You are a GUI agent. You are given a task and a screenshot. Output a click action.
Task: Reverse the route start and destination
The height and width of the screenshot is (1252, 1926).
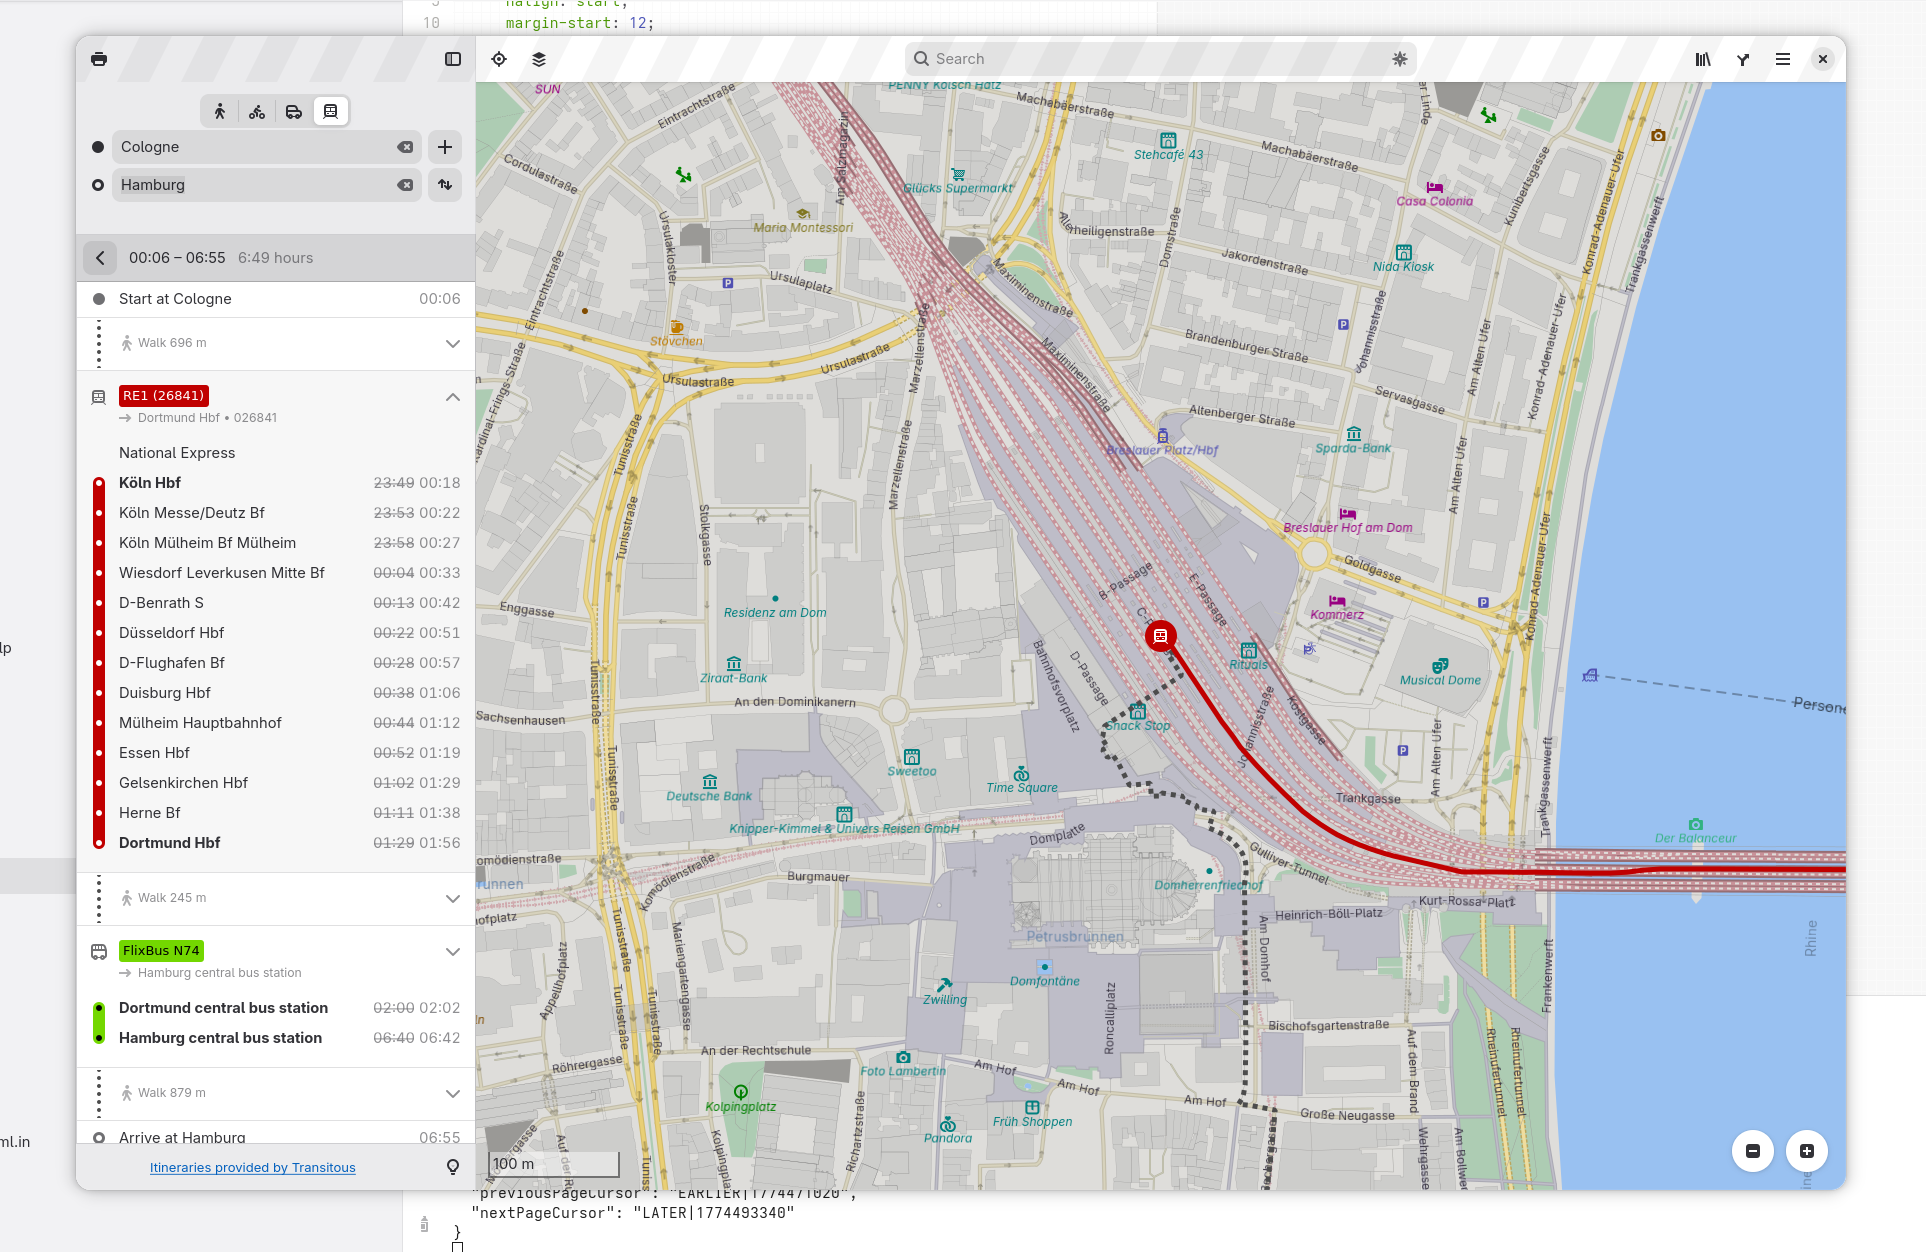(x=445, y=185)
